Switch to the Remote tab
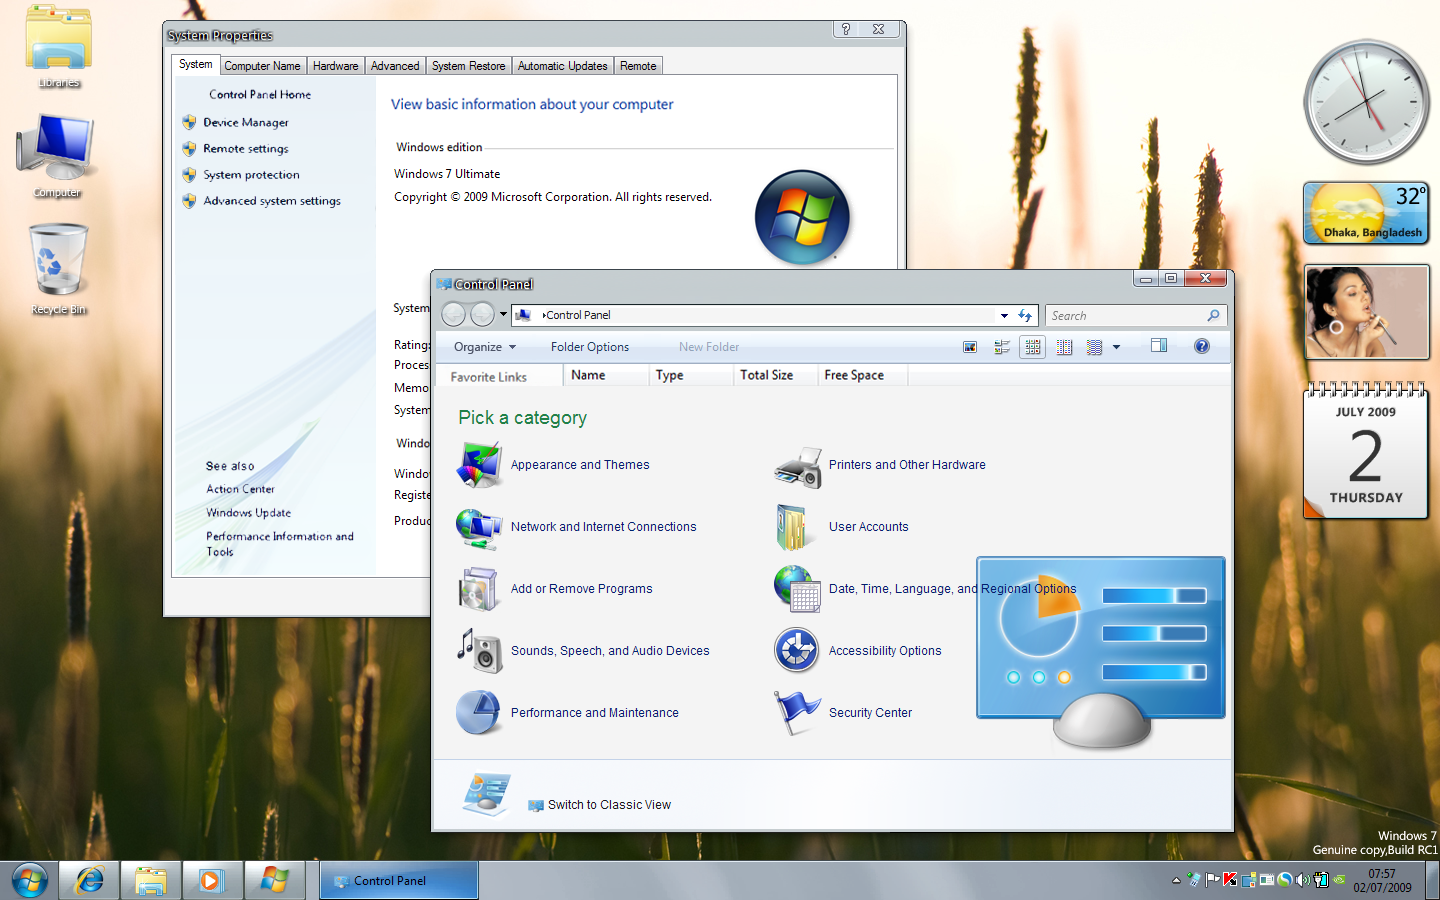Screen dimensions: 1440x900 [x=638, y=66]
